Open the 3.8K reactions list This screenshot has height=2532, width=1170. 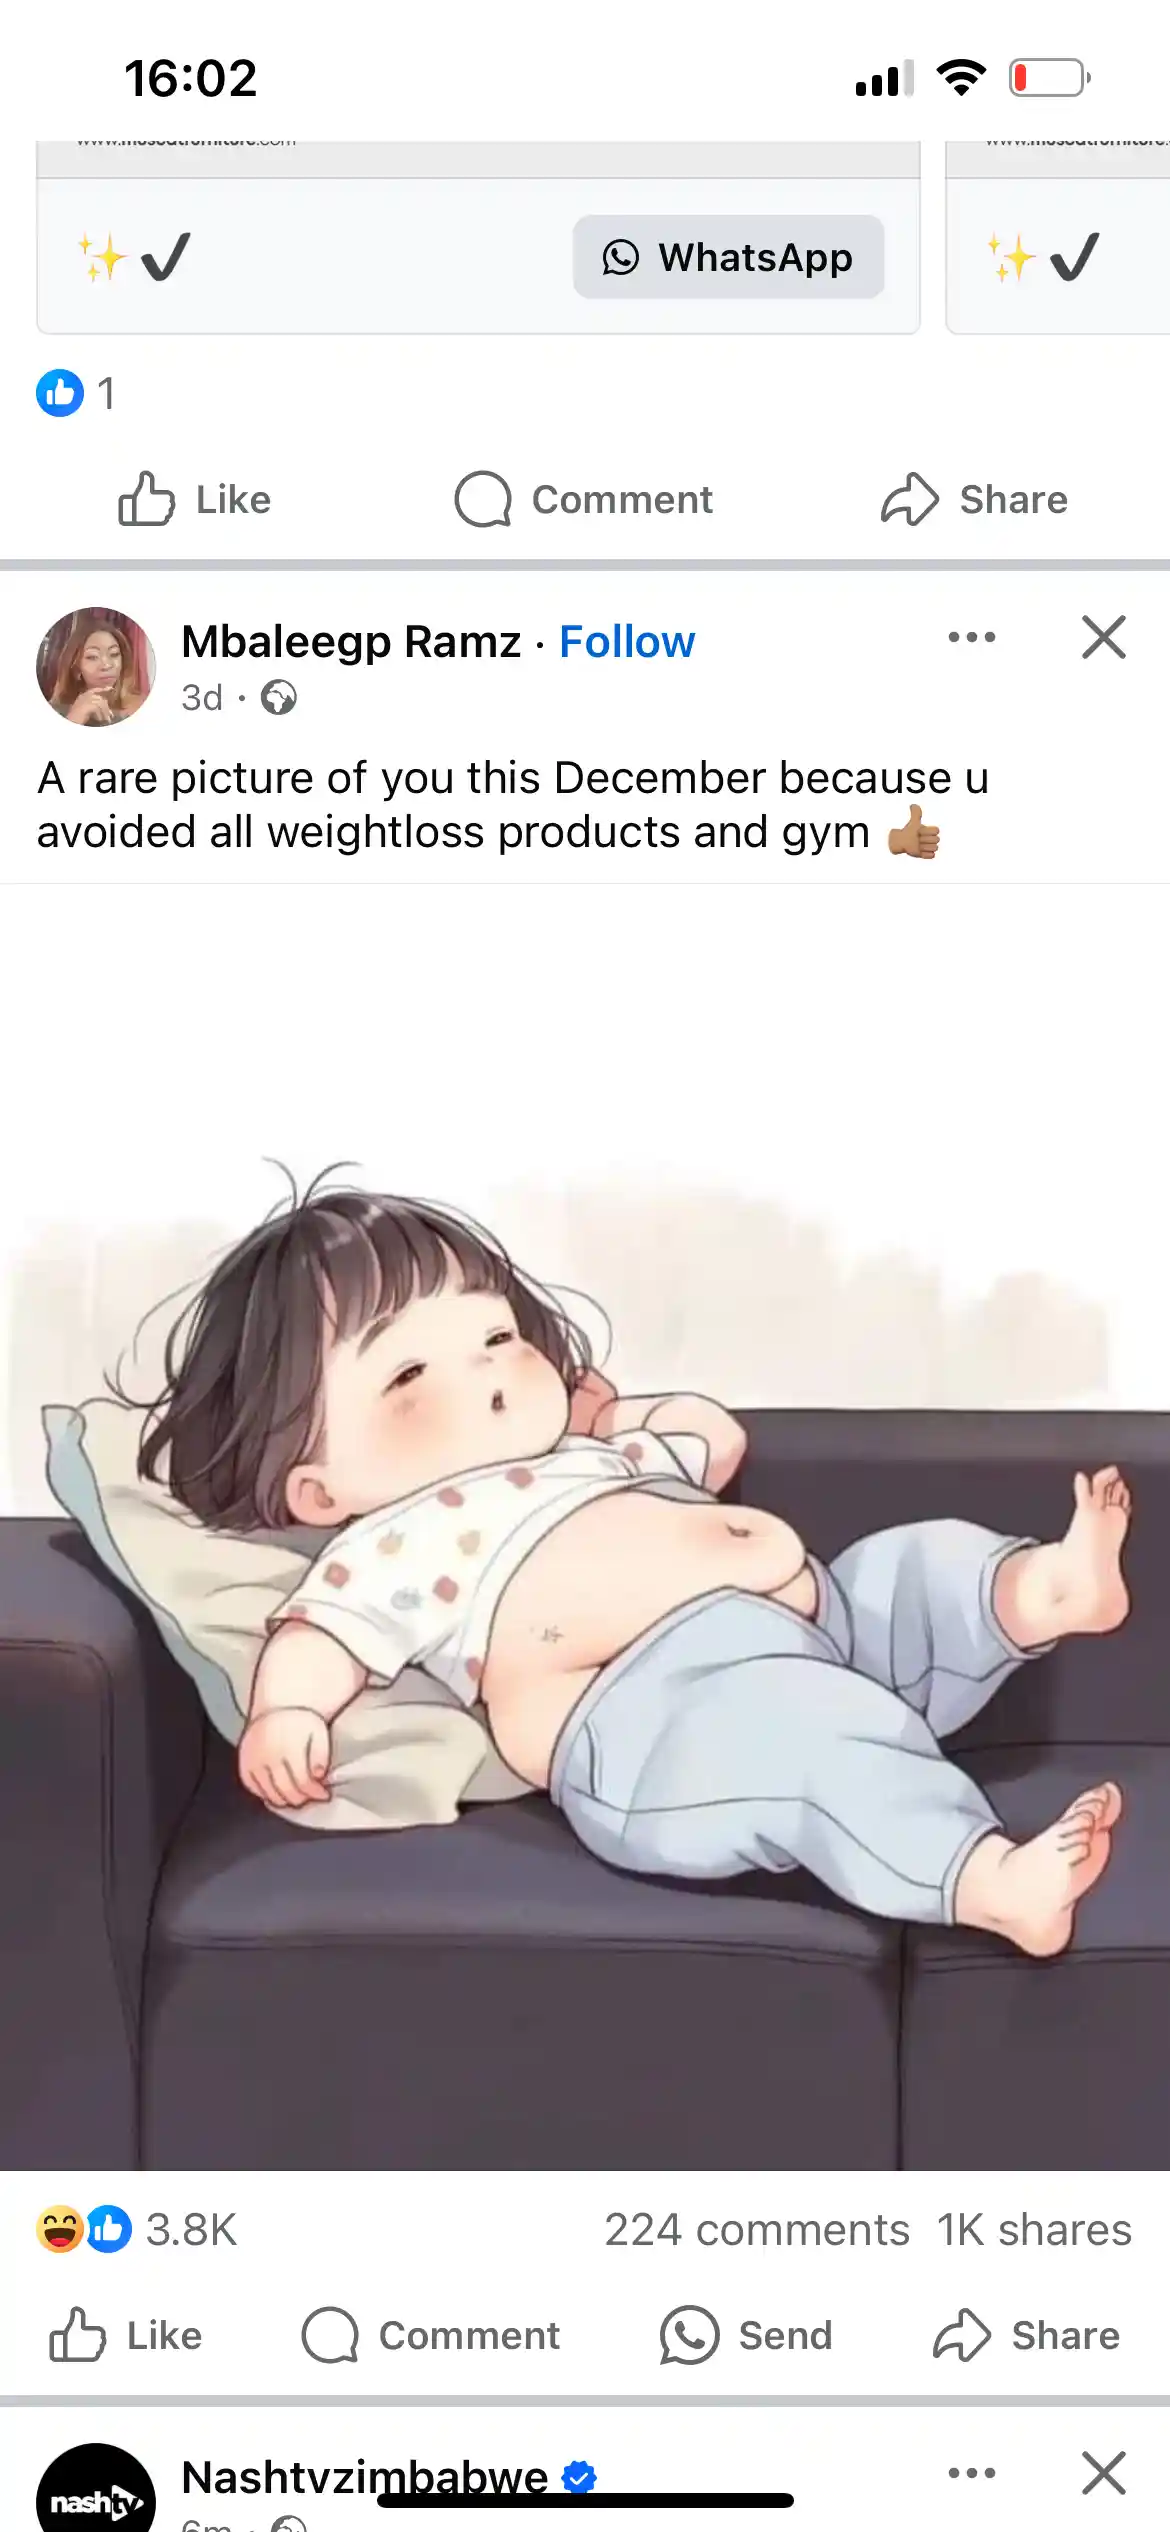click(x=137, y=2230)
